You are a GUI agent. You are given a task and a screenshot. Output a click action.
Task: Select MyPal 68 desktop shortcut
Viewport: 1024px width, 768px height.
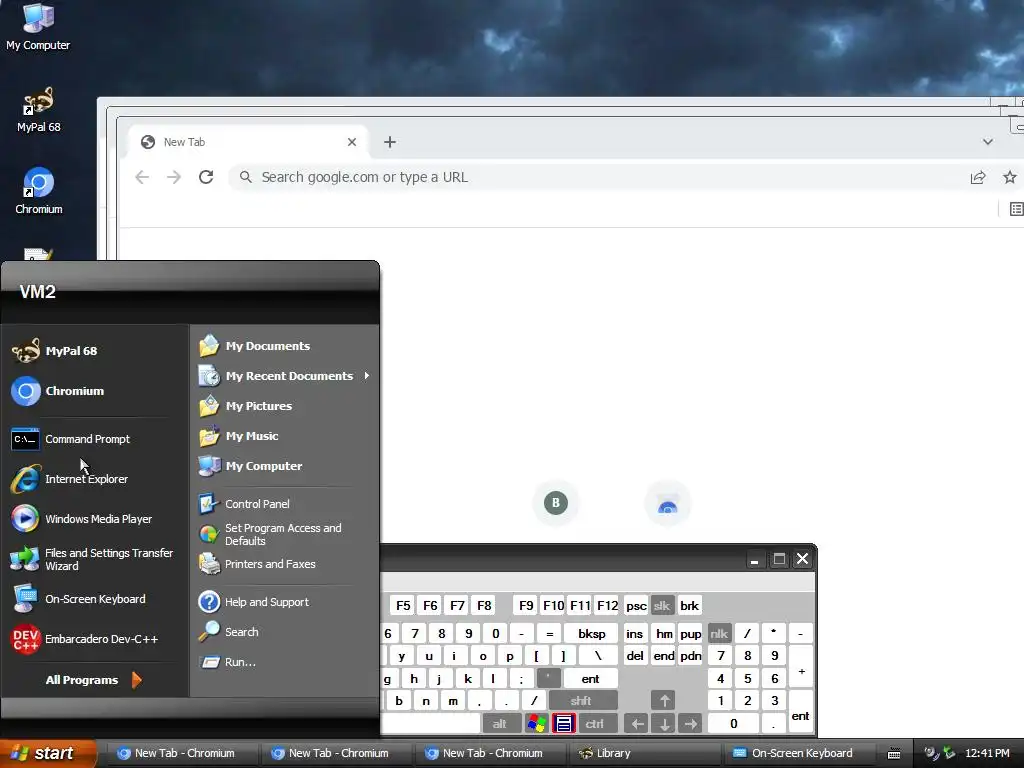(39, 109)
